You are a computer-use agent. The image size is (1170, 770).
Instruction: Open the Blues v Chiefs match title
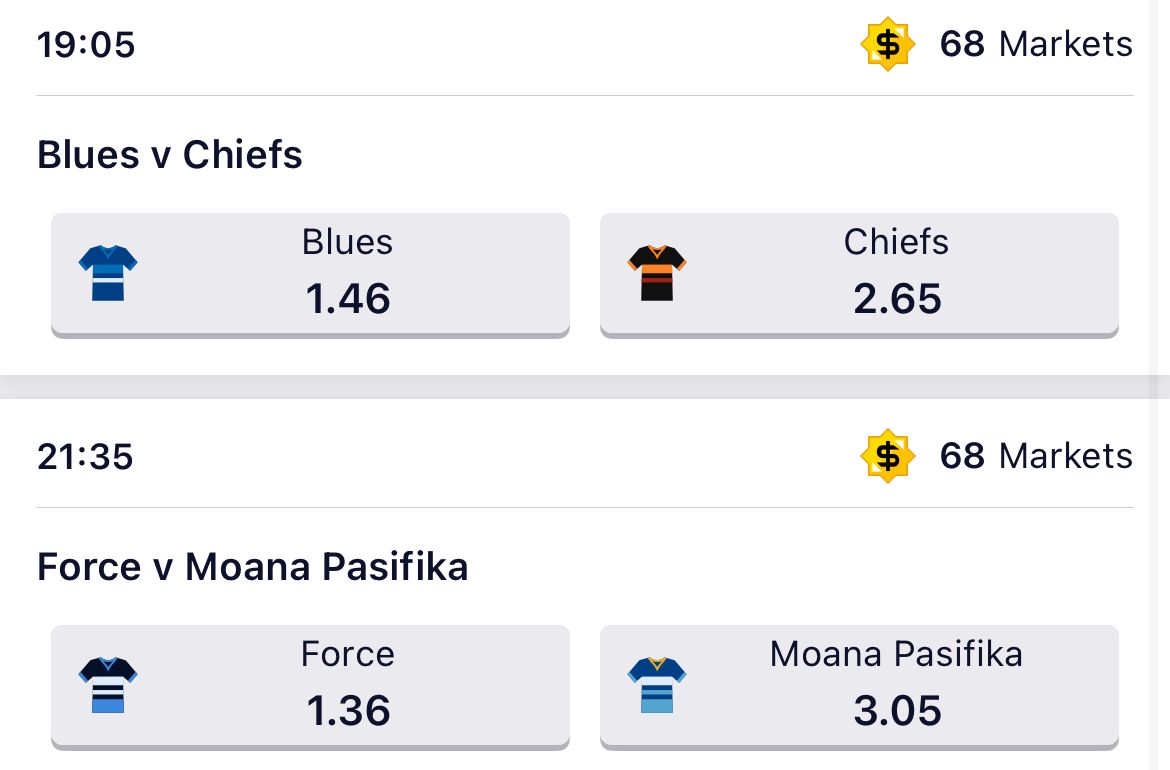click(x=170, y=155)
